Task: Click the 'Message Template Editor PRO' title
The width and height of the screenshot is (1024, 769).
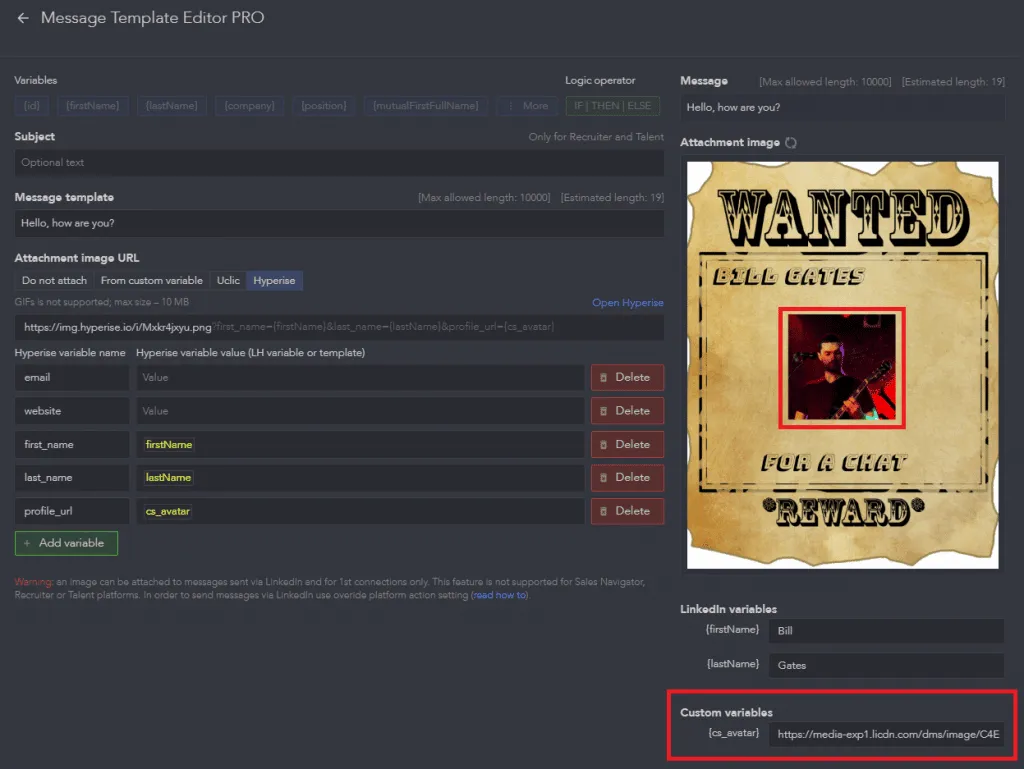Action: [152, 18]
